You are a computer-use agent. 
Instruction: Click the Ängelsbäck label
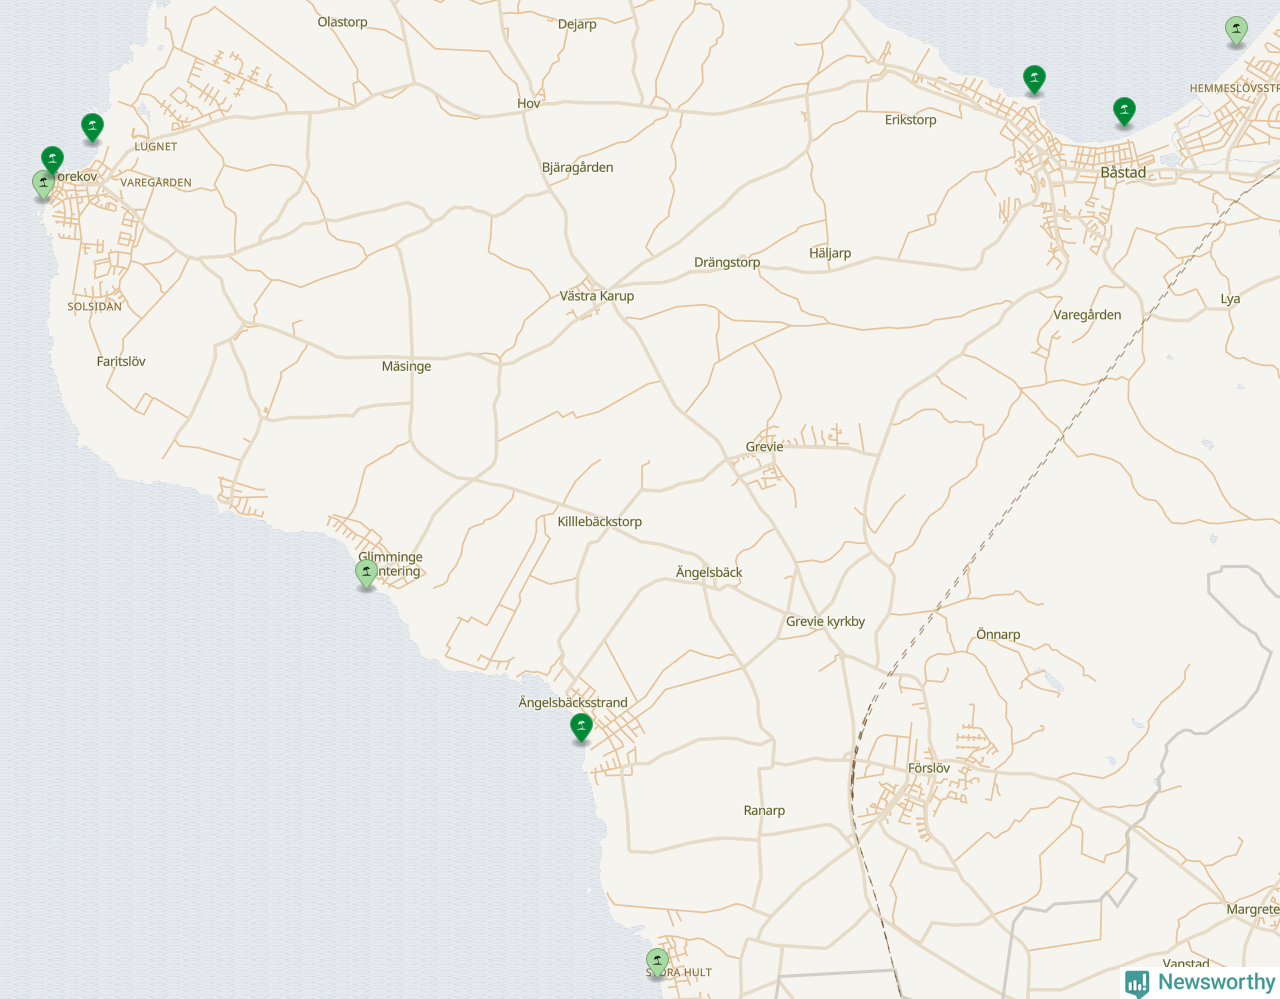709,573
